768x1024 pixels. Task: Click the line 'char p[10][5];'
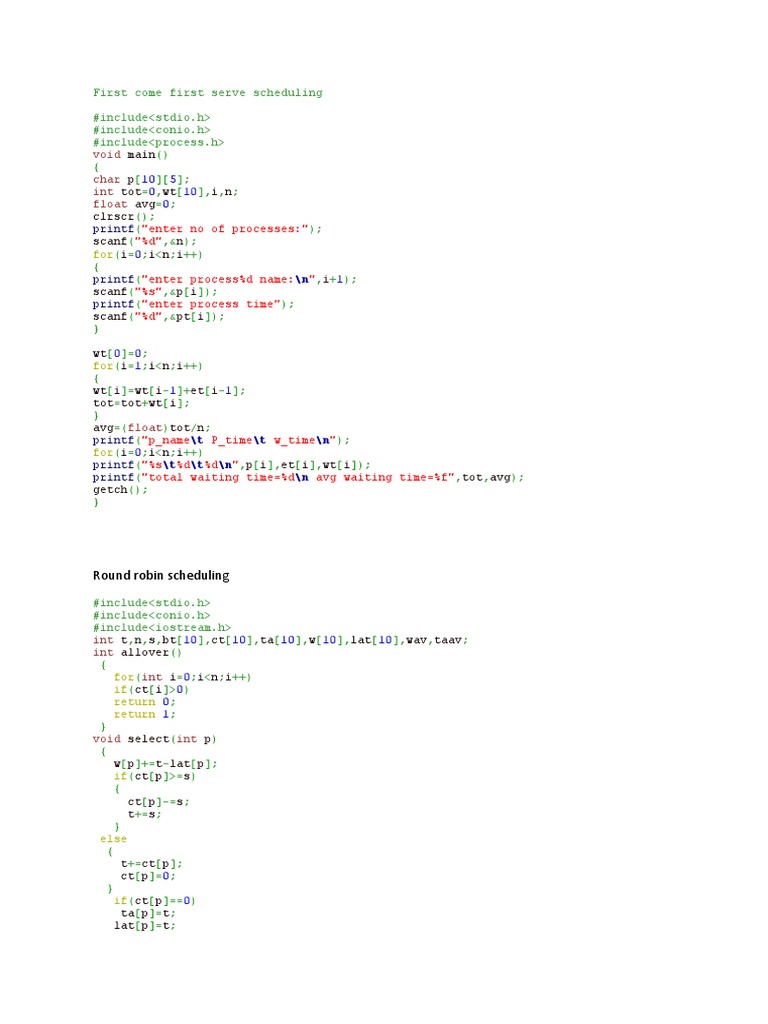tap(141, 180)
